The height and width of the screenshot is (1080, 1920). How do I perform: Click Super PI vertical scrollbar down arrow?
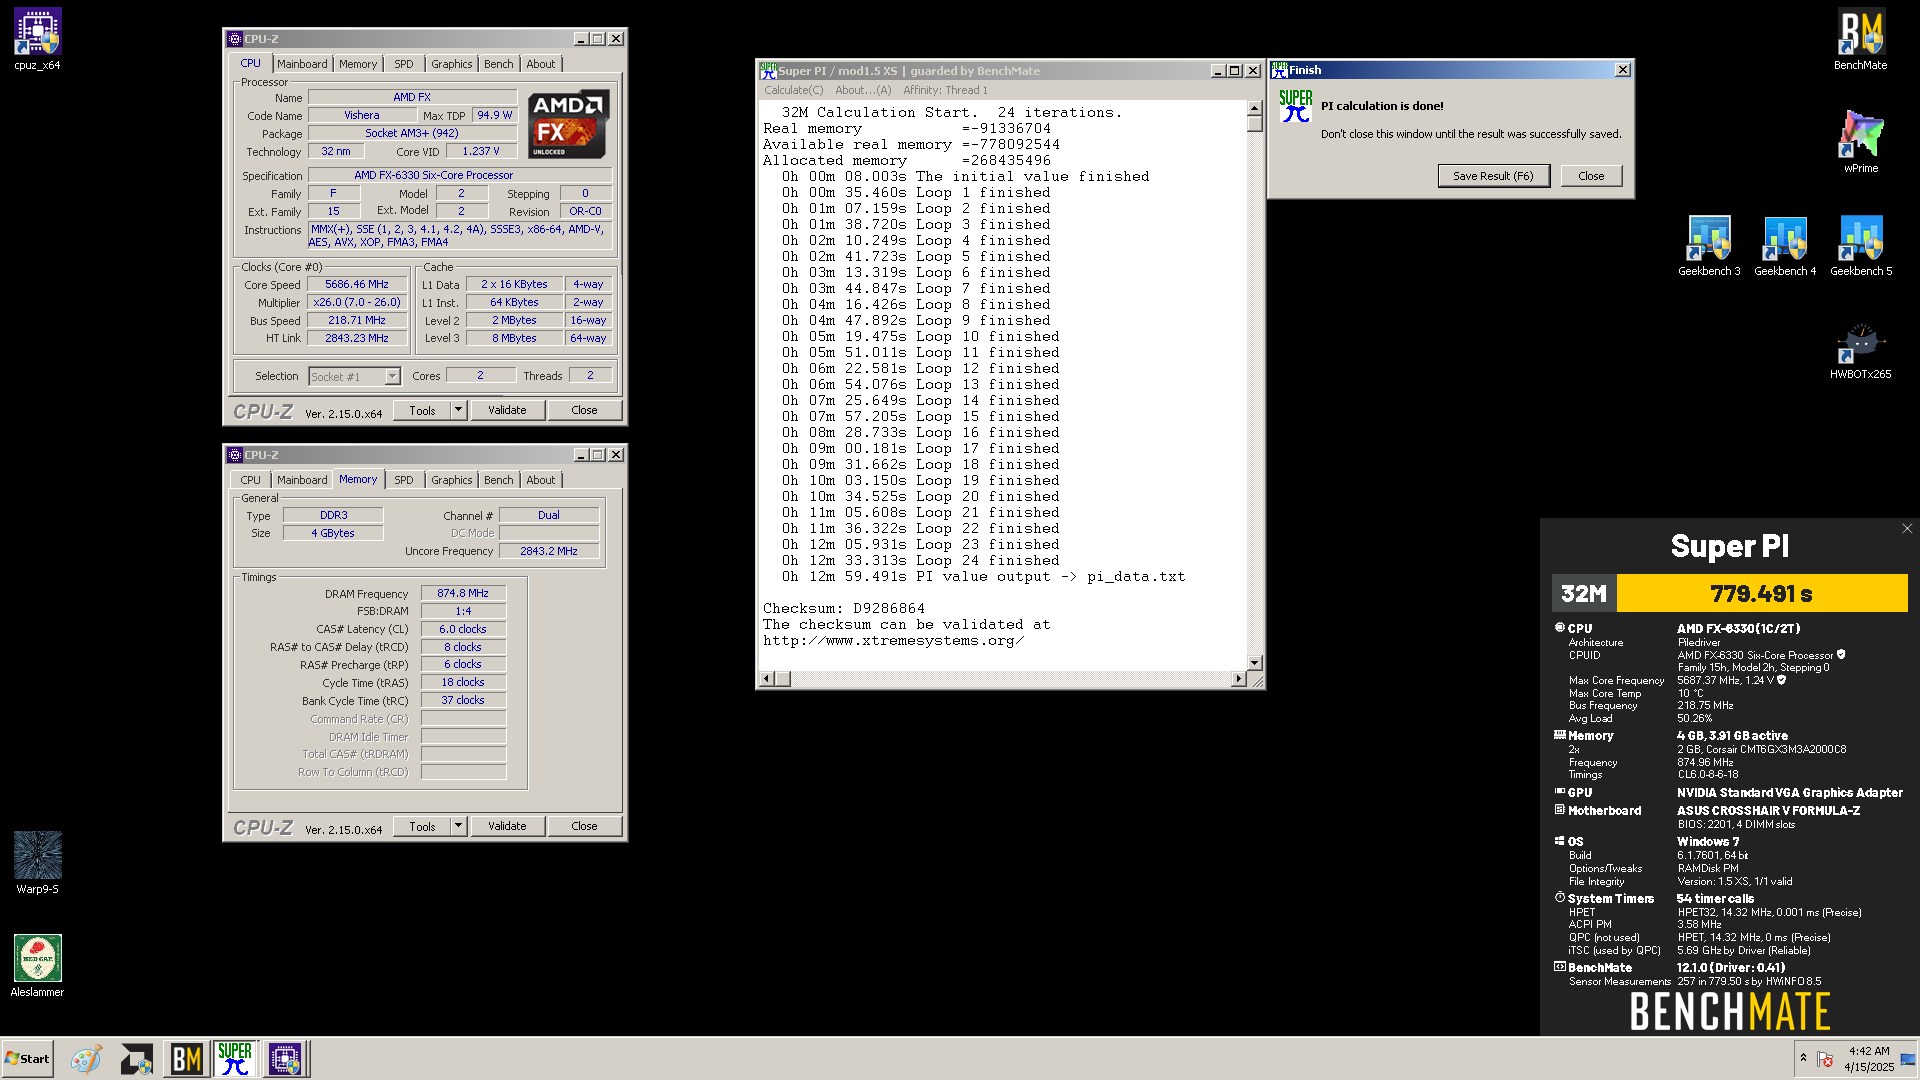1255,663
